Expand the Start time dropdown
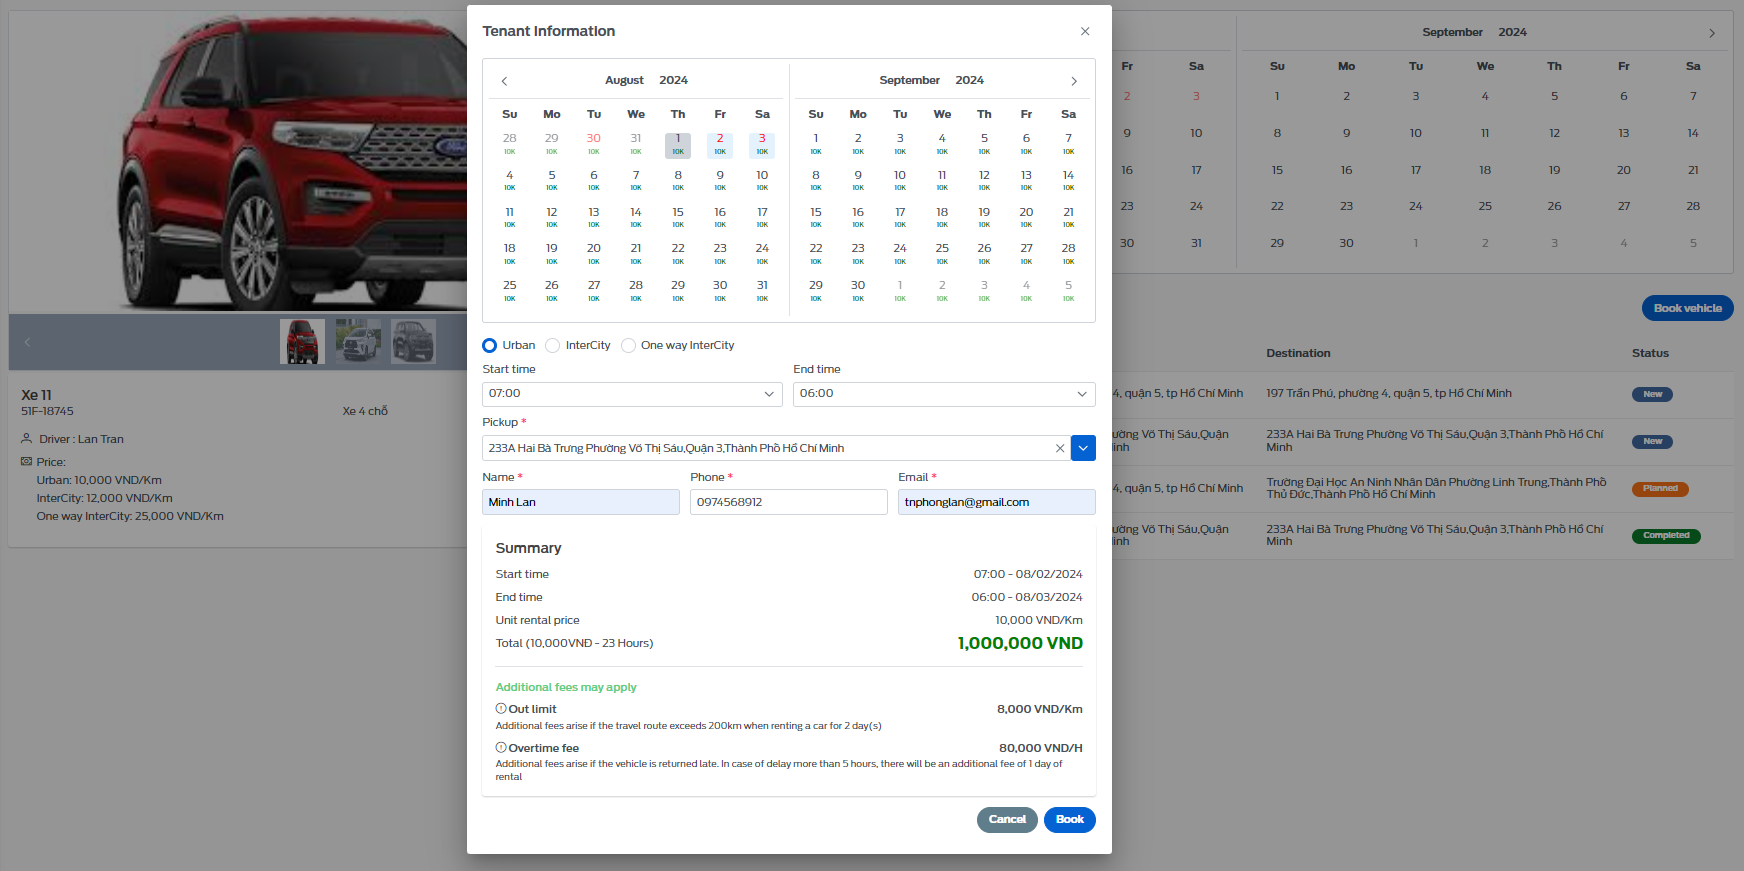1744x871 pixels. [x=632, y=394]
